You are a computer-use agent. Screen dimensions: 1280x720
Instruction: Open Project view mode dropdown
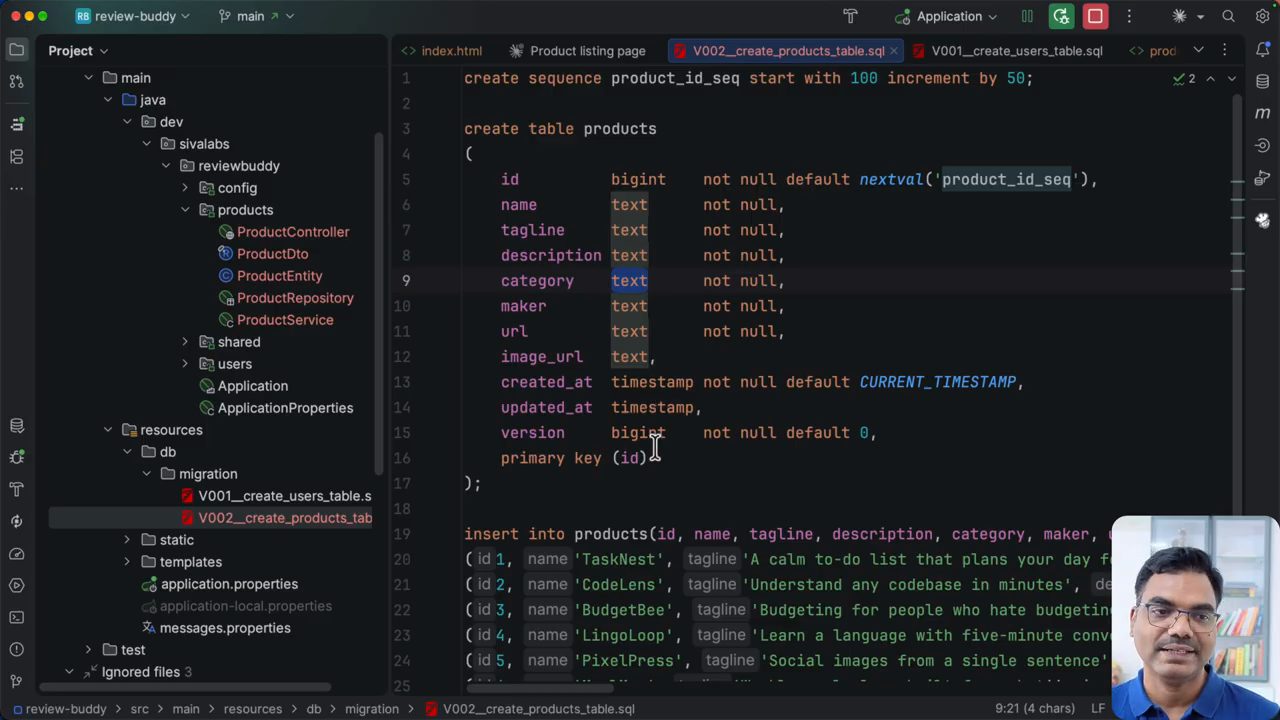pos(78,50)
